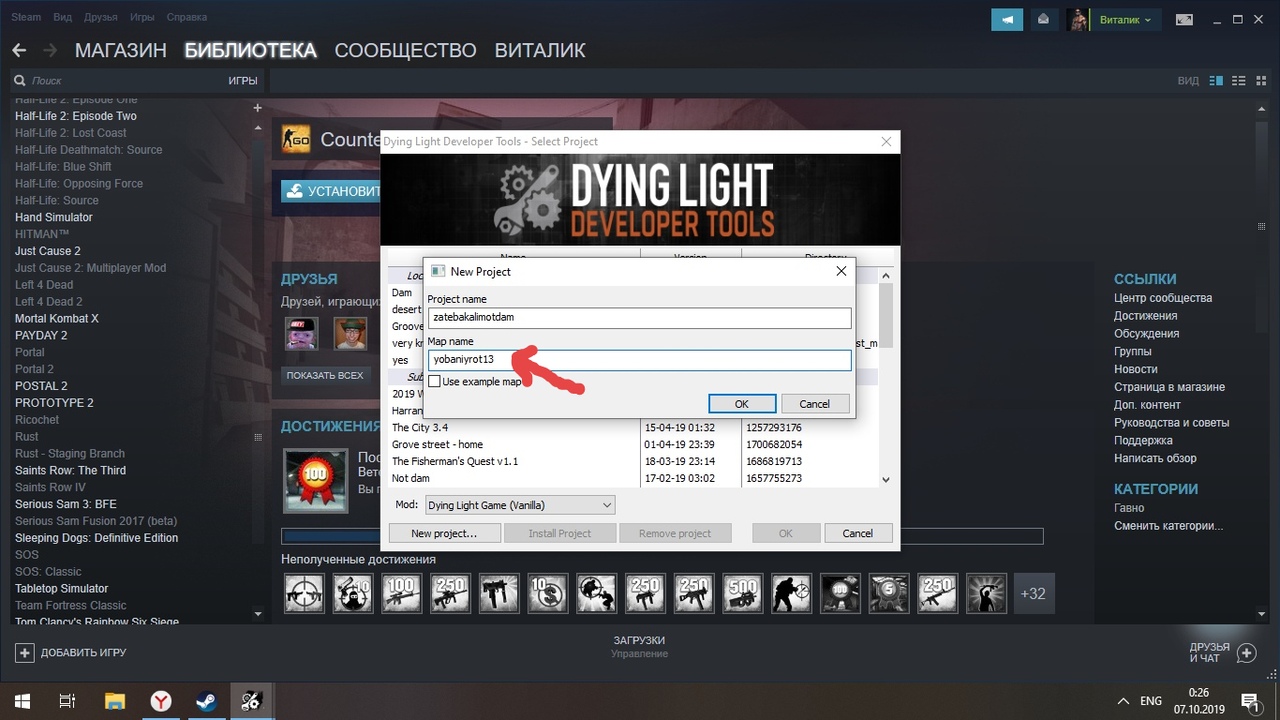Click the Map name input field
This screenshot has height=720, width=1280.
click(x=639, y=360)
